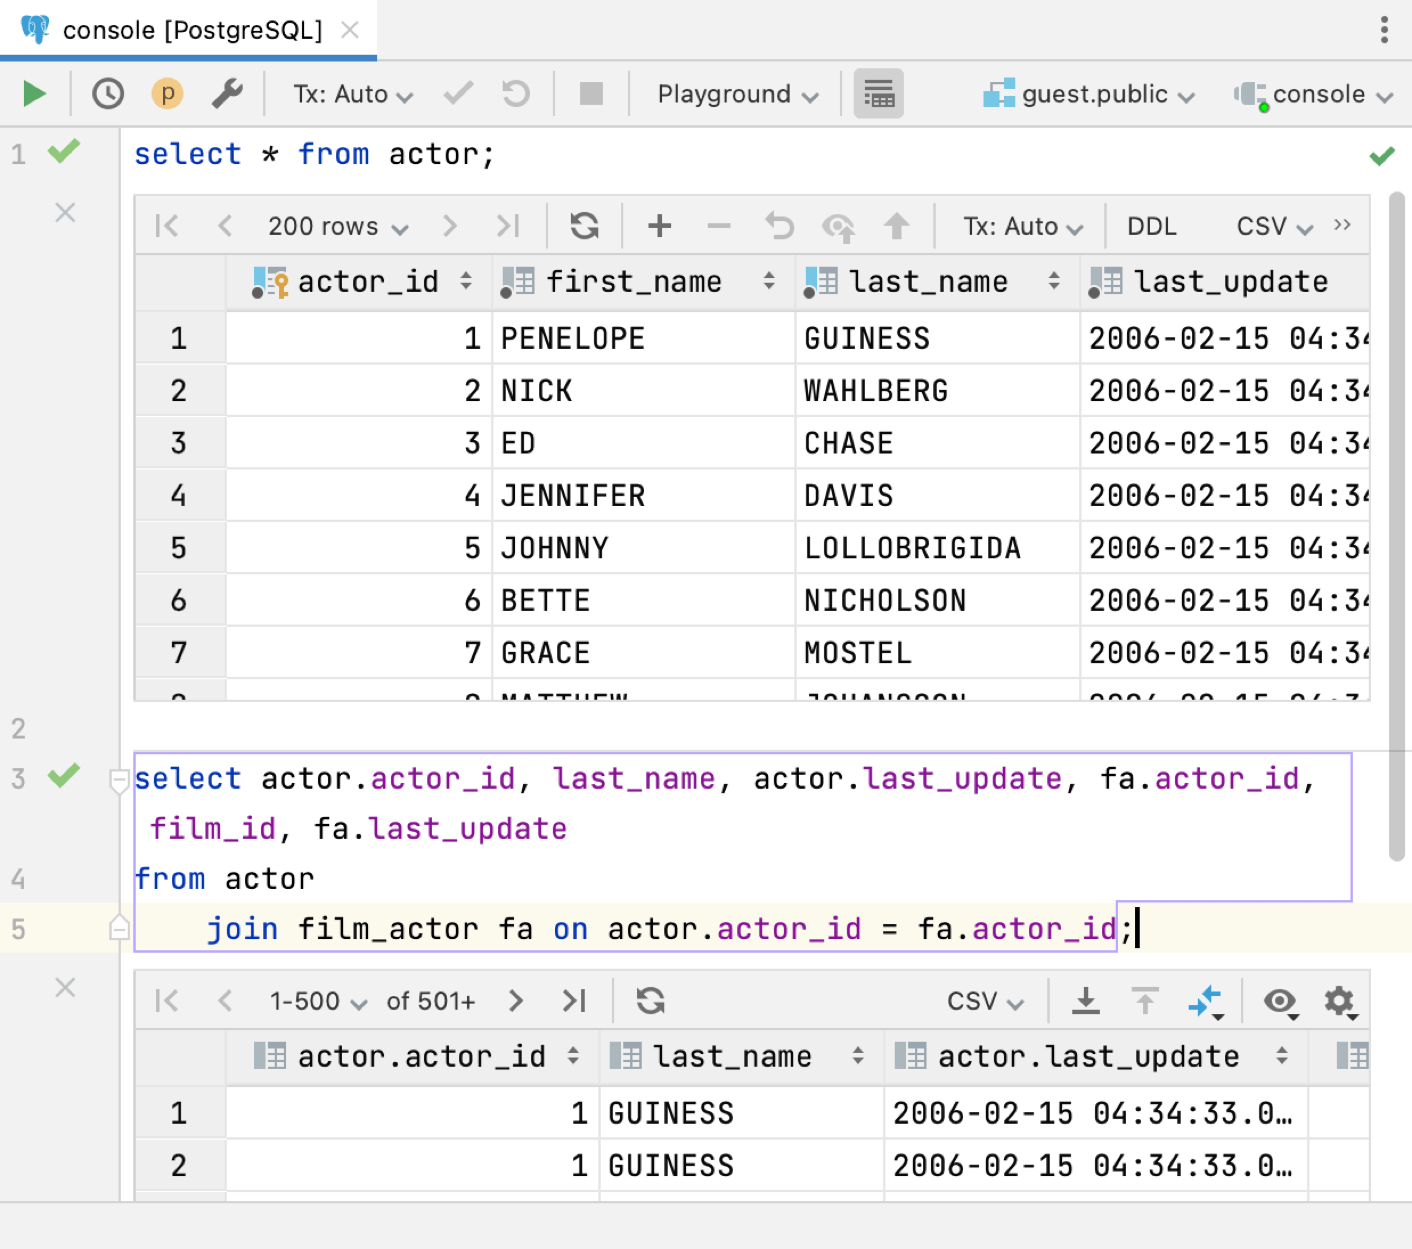Image resolution: width=1412 pixels, height=1249 pixels.
Task: Open the CSV extractor format dropdown
Action: [1271, 226]
